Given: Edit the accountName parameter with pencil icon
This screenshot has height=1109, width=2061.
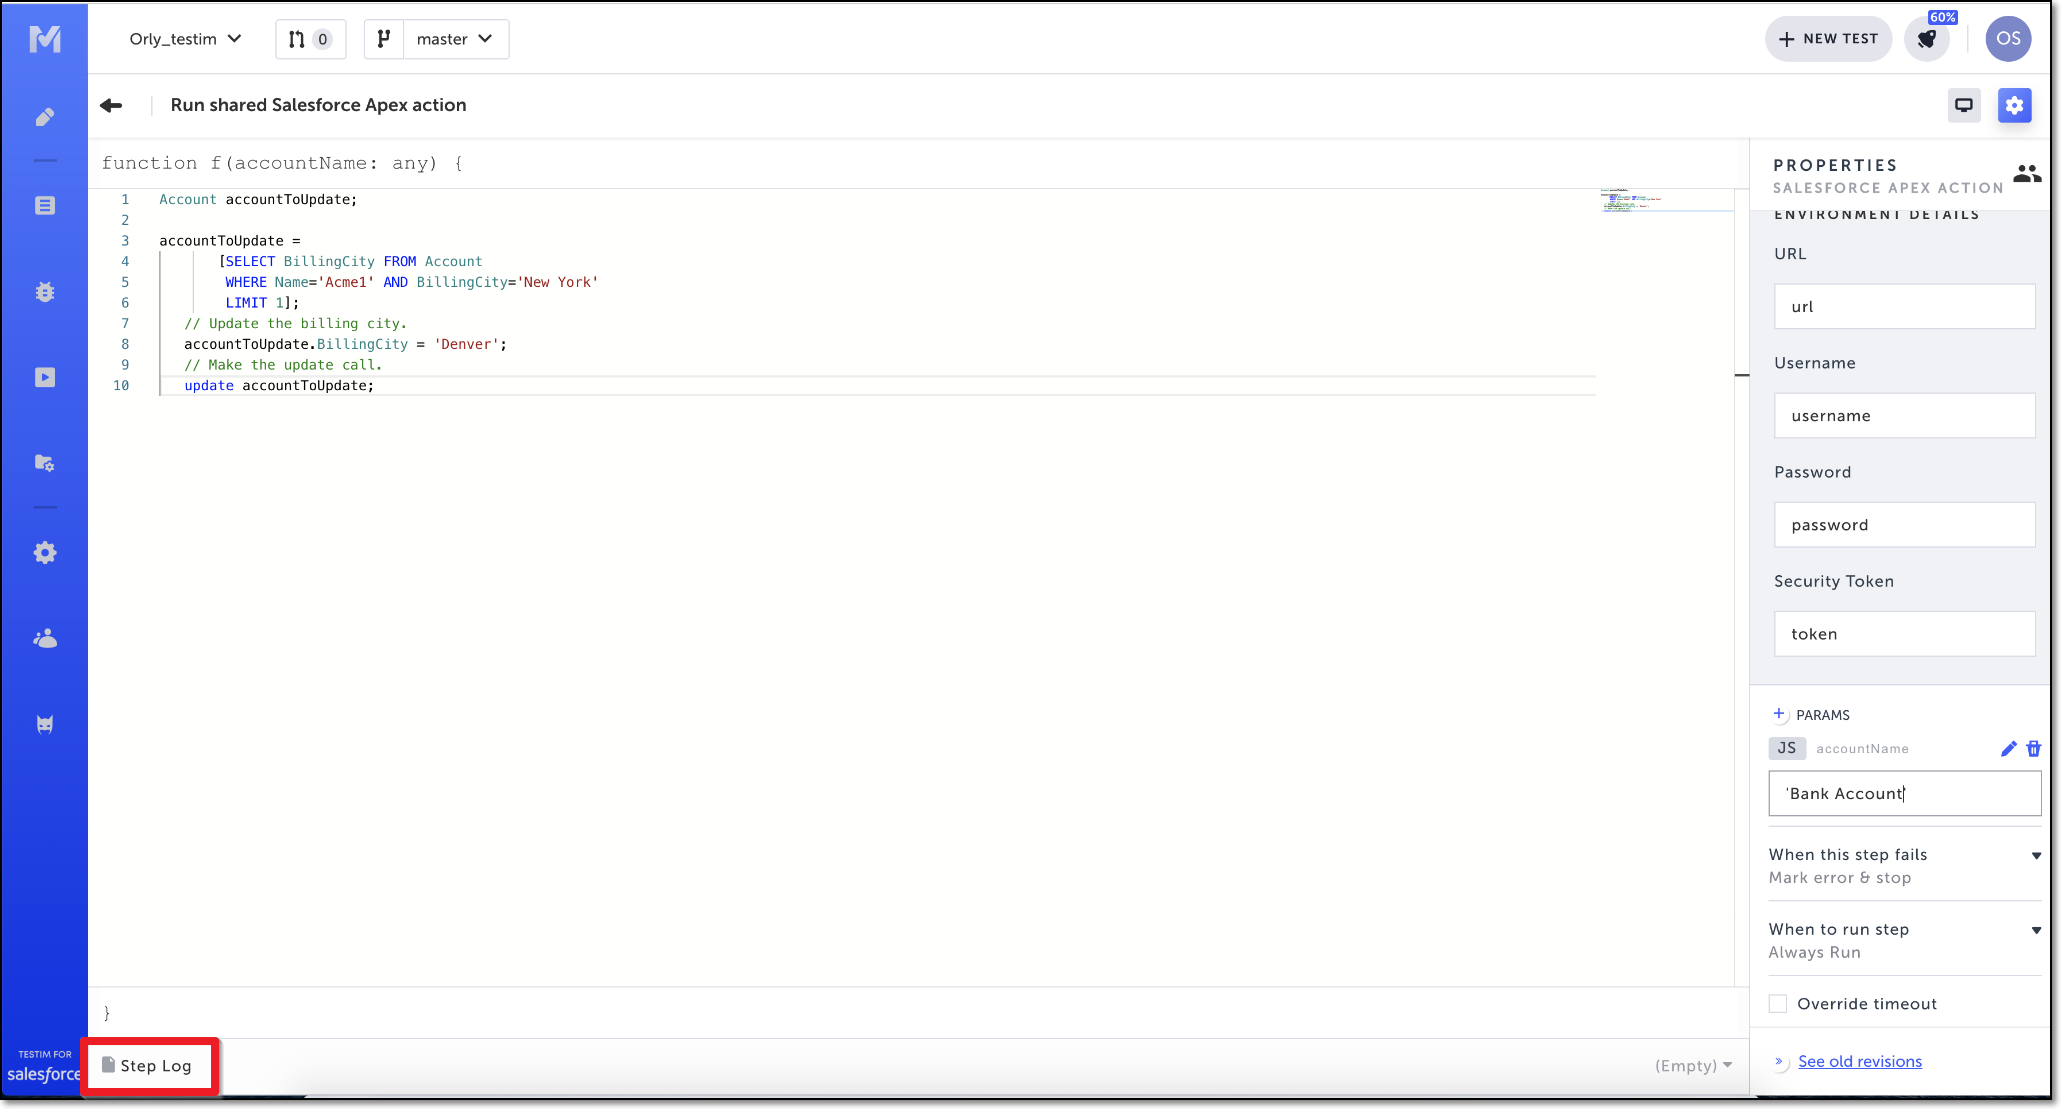Looking at the screenshot, I should [x=2008, y=749].
